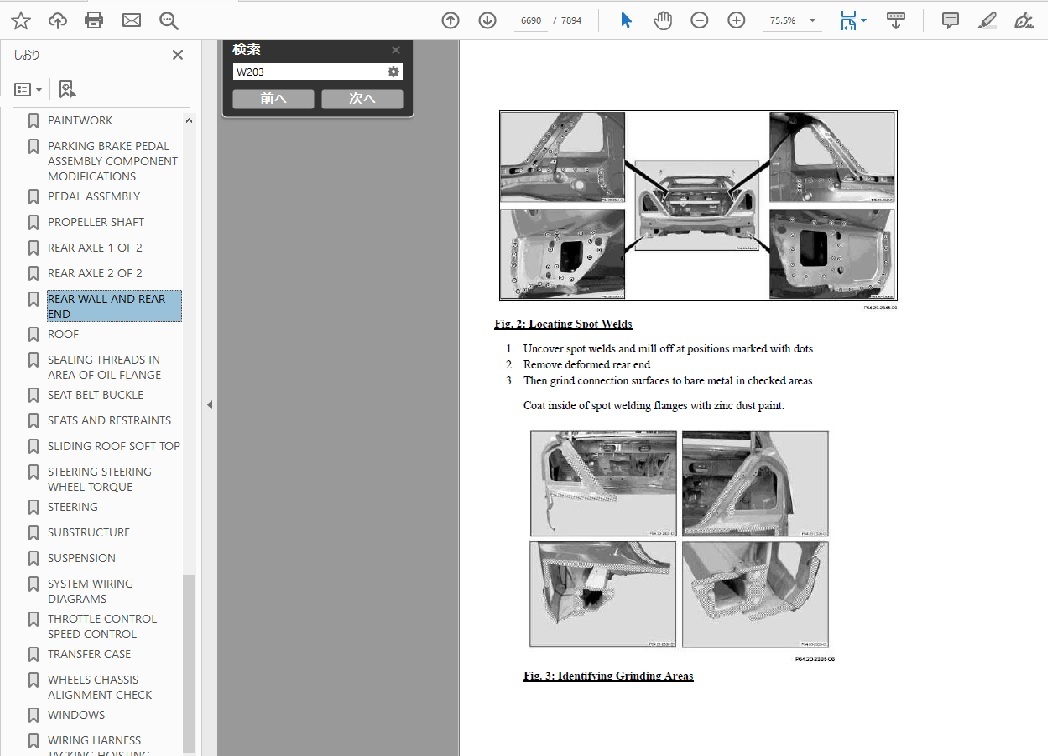Activate the hand pan tool
Screen dimensions: 1048x756
(x=663, y=21)
